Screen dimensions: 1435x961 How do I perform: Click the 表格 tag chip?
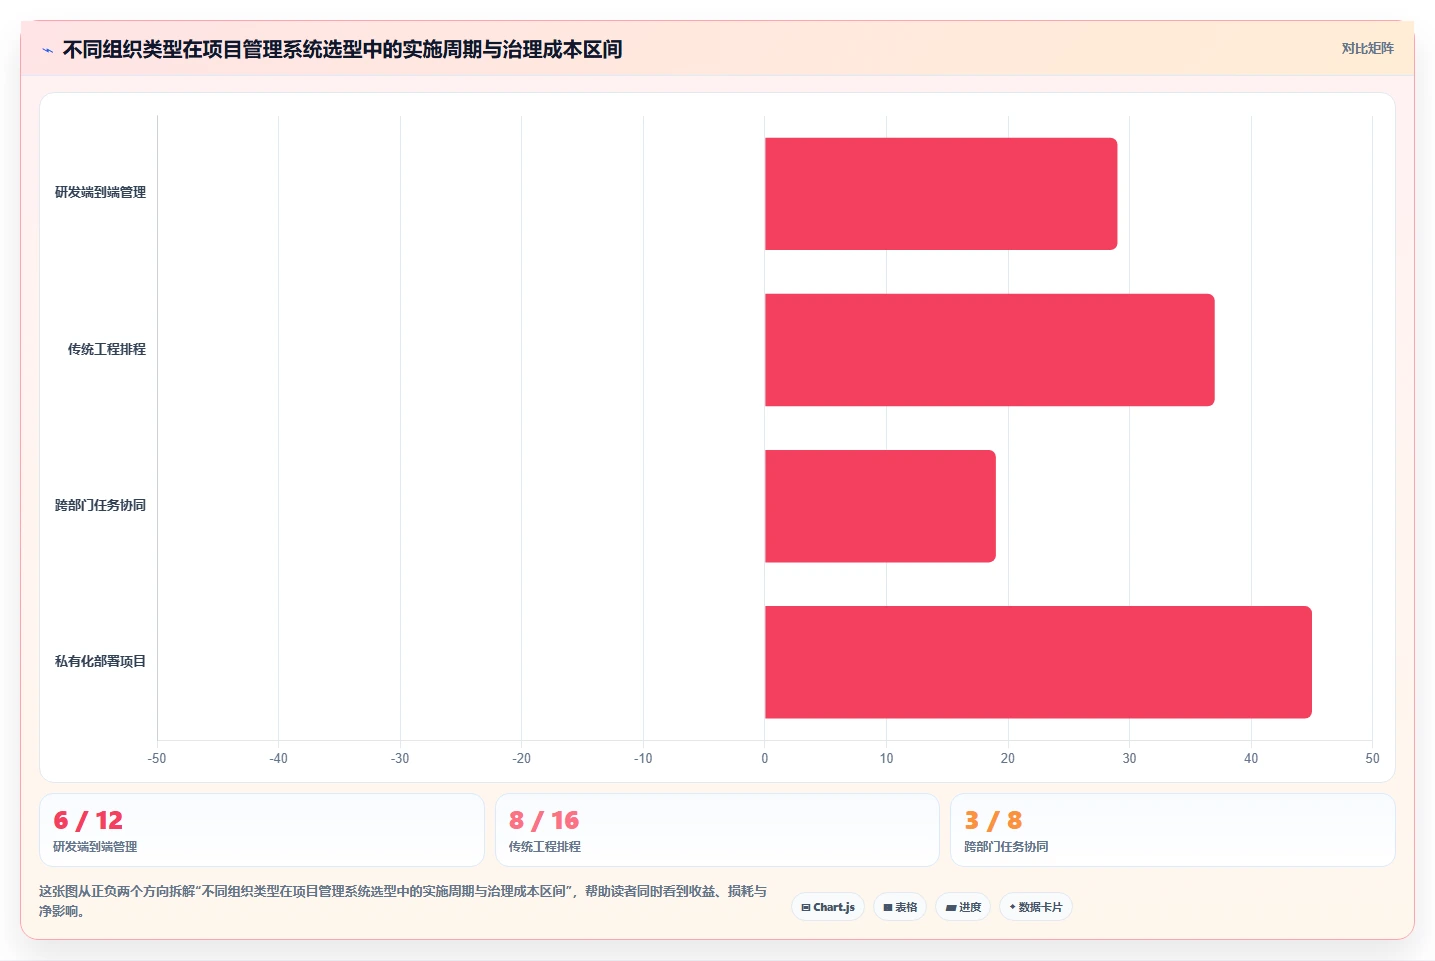coord(900,907)
